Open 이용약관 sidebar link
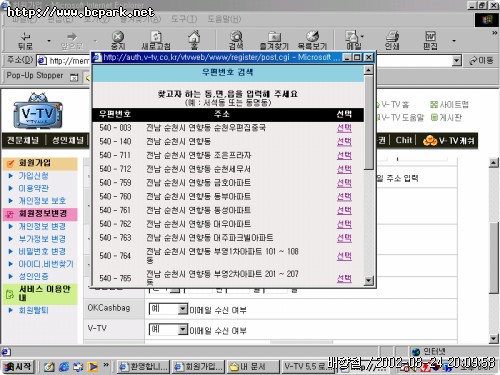Screen dimensions: 500x375 [x=33, y=188]
